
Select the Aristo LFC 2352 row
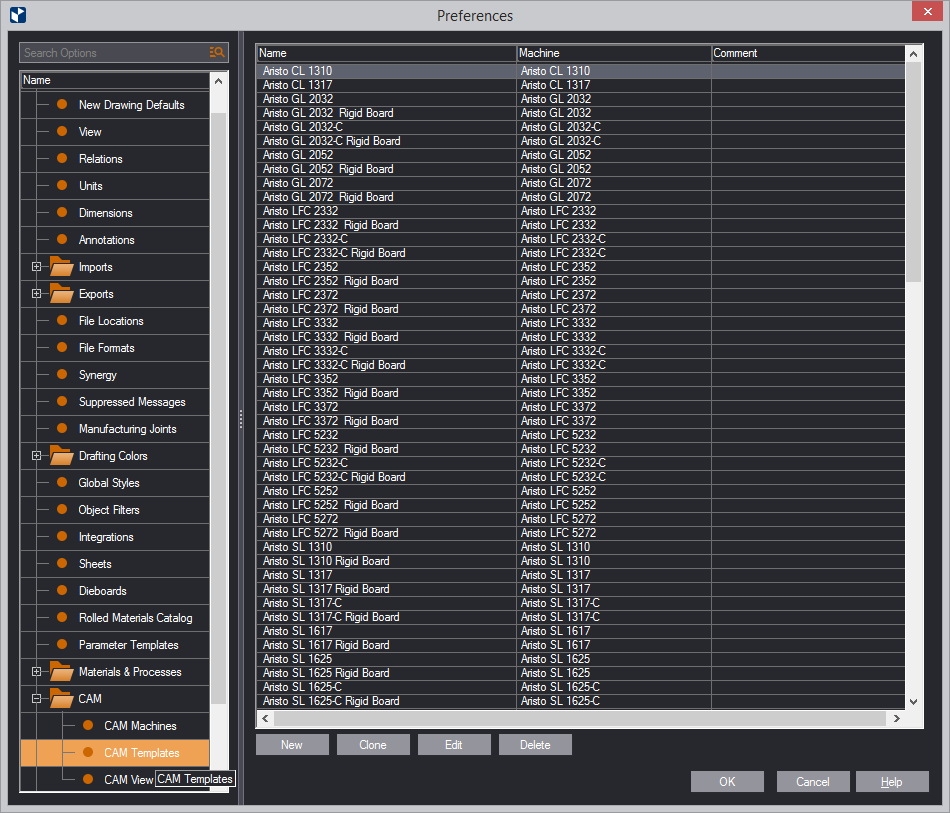tap(580, 267)
